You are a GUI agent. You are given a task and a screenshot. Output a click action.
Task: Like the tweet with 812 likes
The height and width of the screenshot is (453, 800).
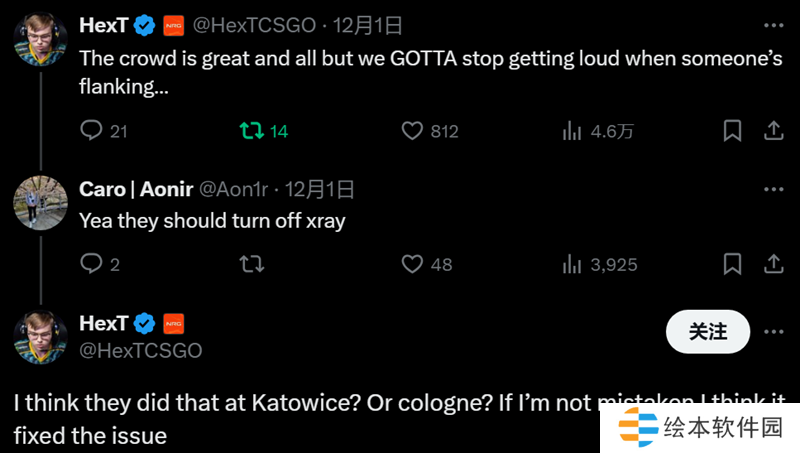click(430, 131)
